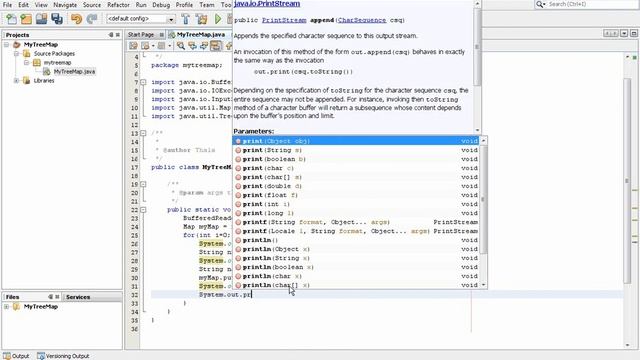Click the Save All toolbar icon
The height and width of the screenshot is (360, 640).
pos(57,19)
